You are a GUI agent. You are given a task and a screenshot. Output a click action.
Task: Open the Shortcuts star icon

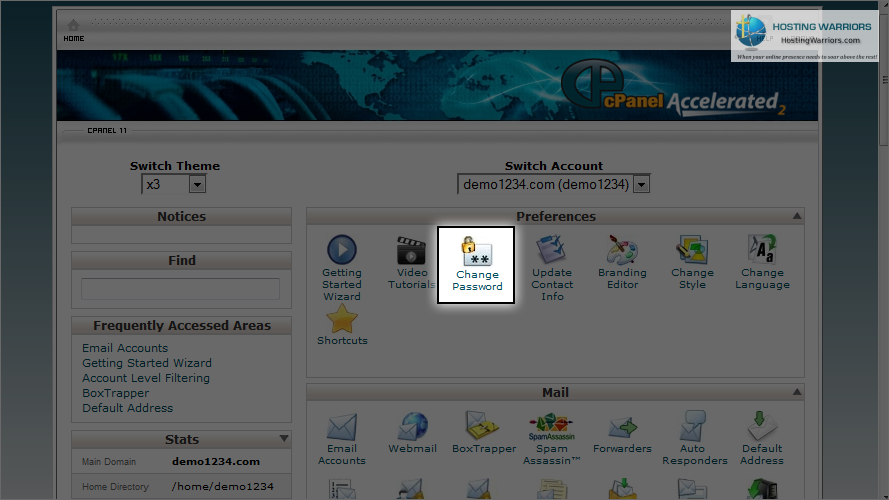point(342,319)
